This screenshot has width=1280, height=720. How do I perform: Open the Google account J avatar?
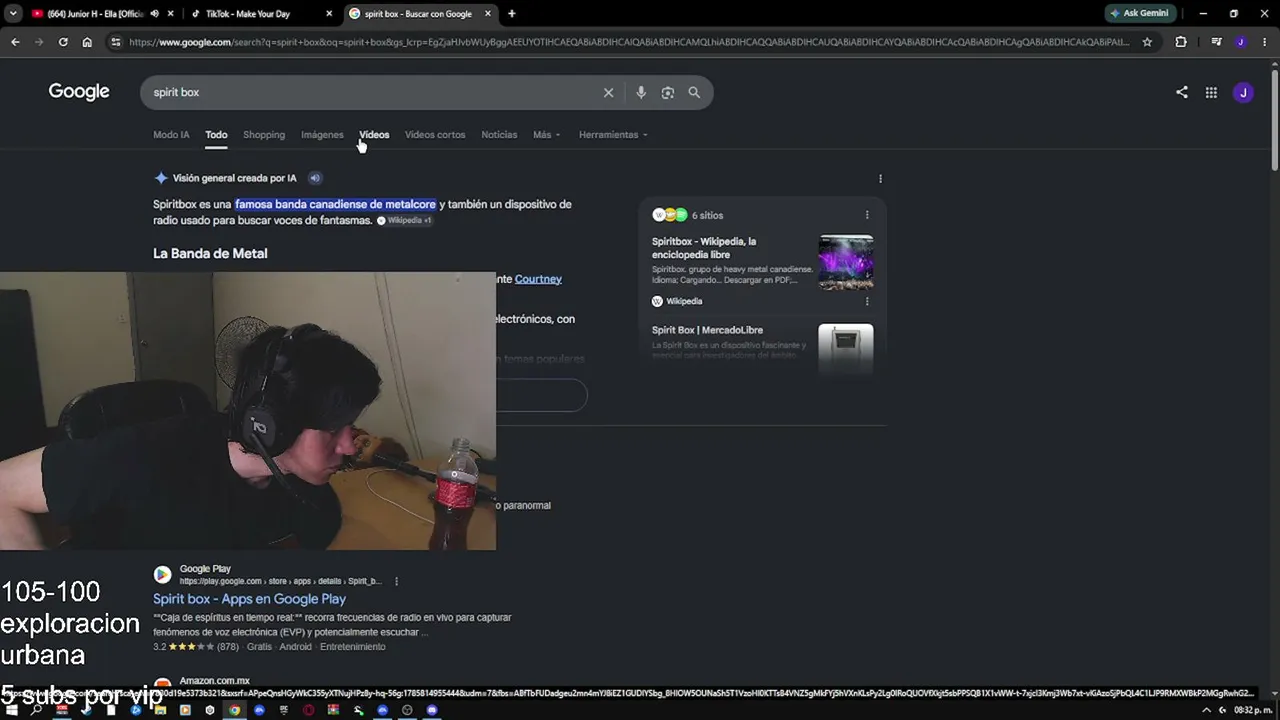coord(1243,92)
